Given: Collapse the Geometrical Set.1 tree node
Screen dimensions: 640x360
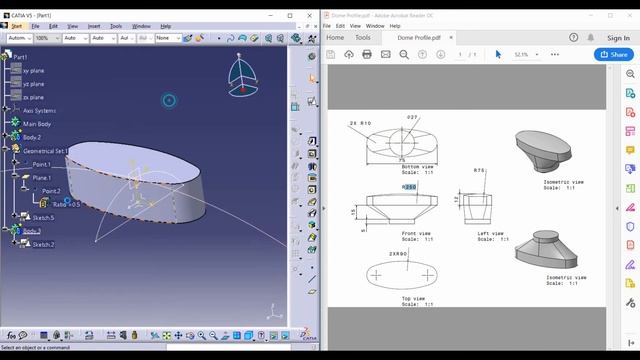Looking at the screenshot, I should tap(6, 149).
